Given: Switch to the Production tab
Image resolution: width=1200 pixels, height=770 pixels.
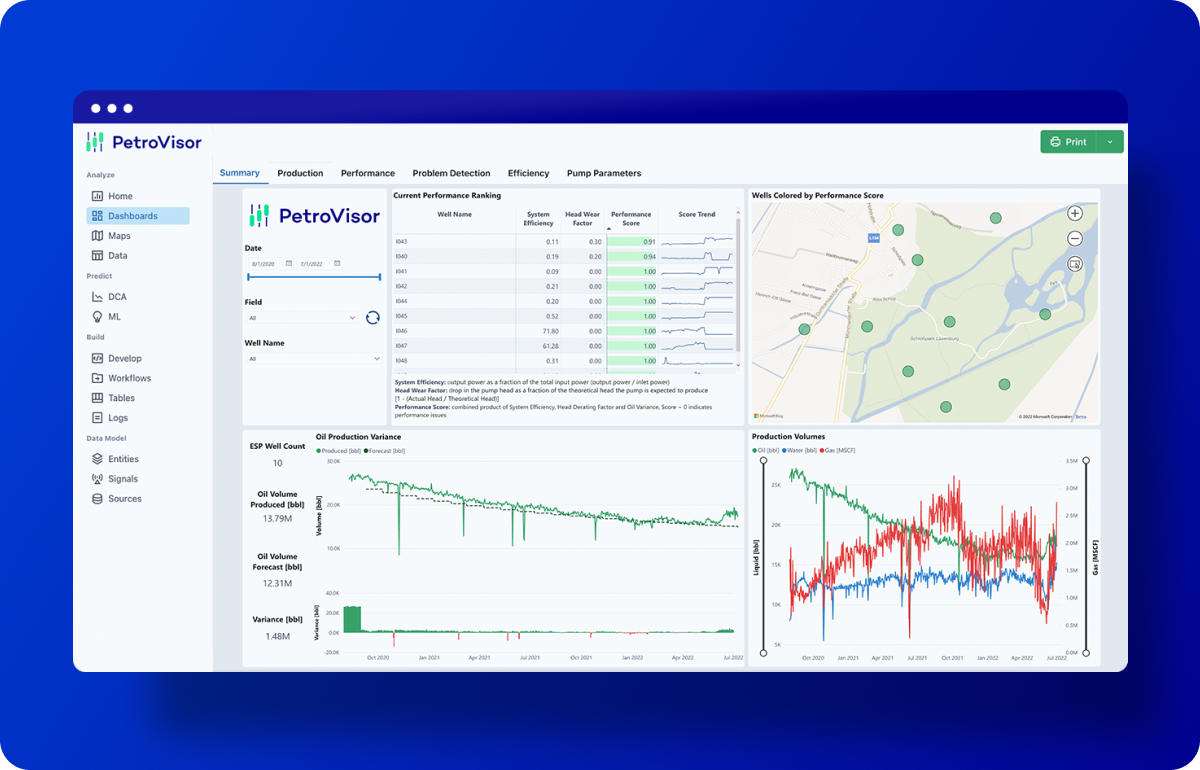Looking at the screenshot, I should [300, 173].
